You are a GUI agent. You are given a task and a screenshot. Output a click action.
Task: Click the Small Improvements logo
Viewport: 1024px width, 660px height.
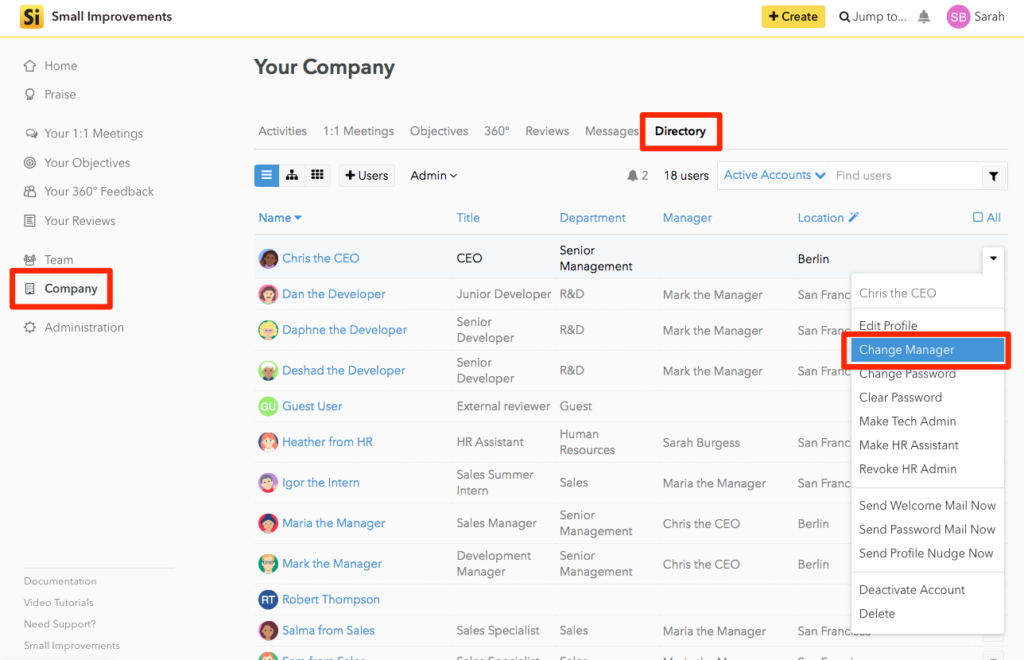(x=31, y=16)
